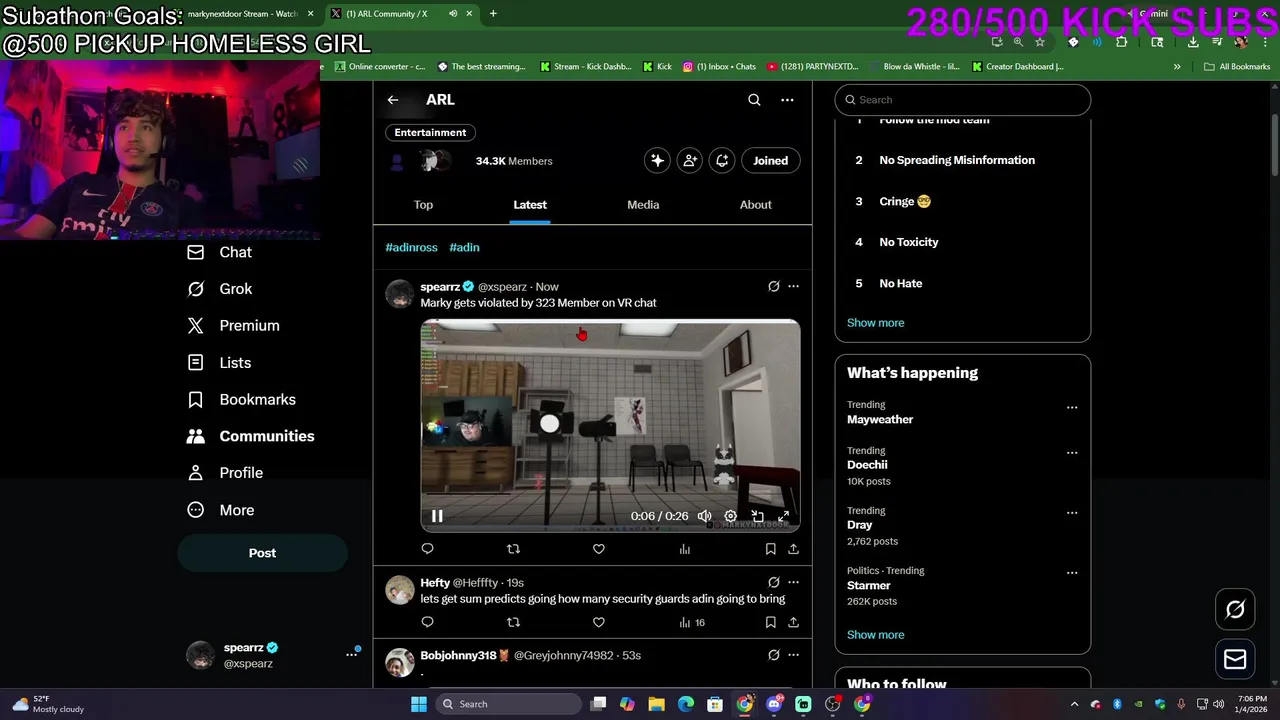
Task: Open options for Starmer trend
Action: (x=1072, y=573)
